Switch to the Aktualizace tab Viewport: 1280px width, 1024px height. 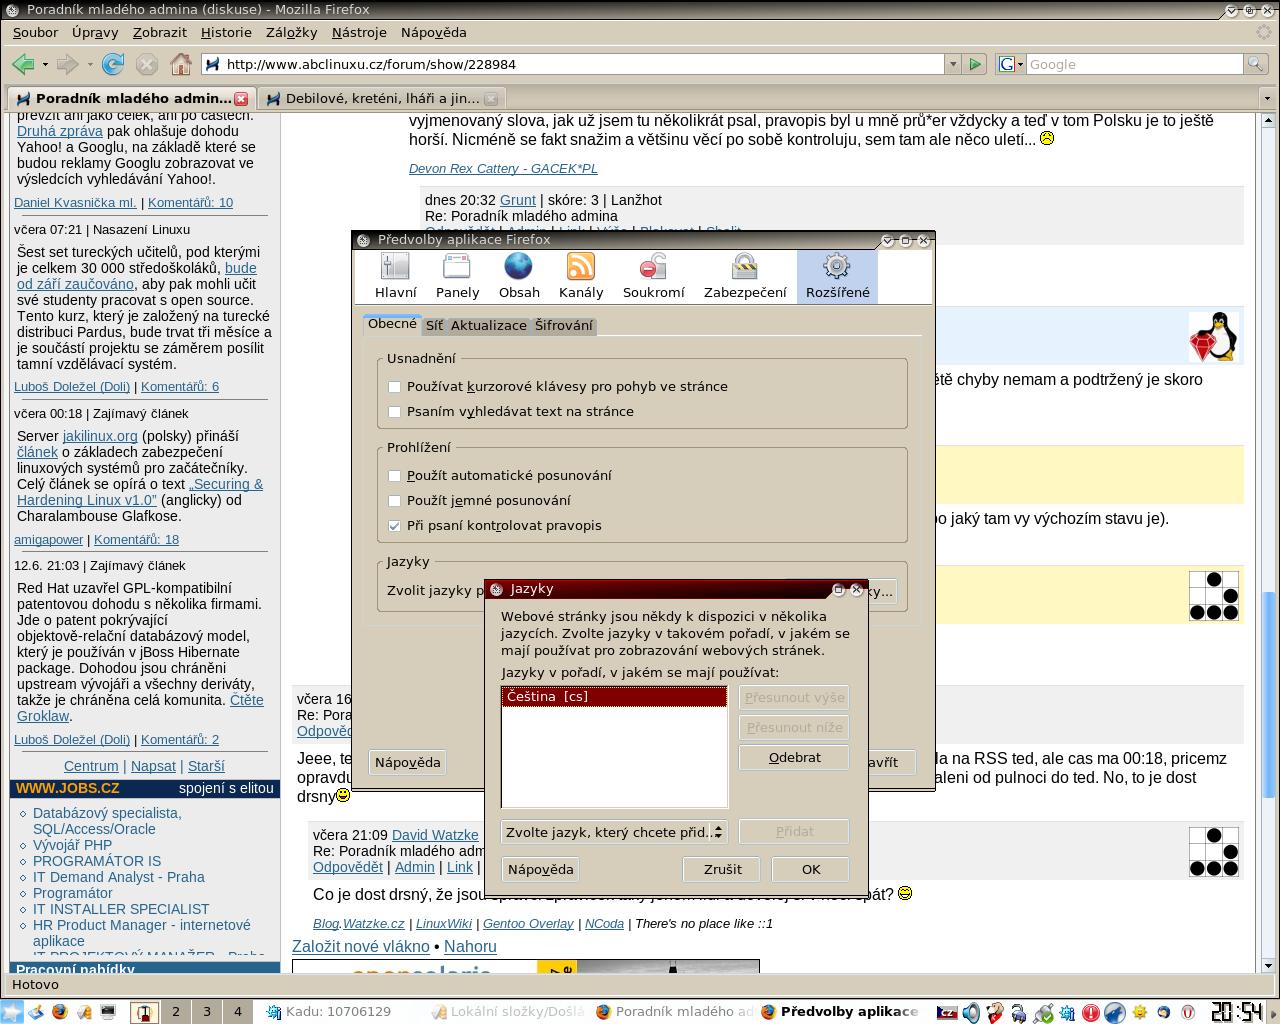pos(488,325)
